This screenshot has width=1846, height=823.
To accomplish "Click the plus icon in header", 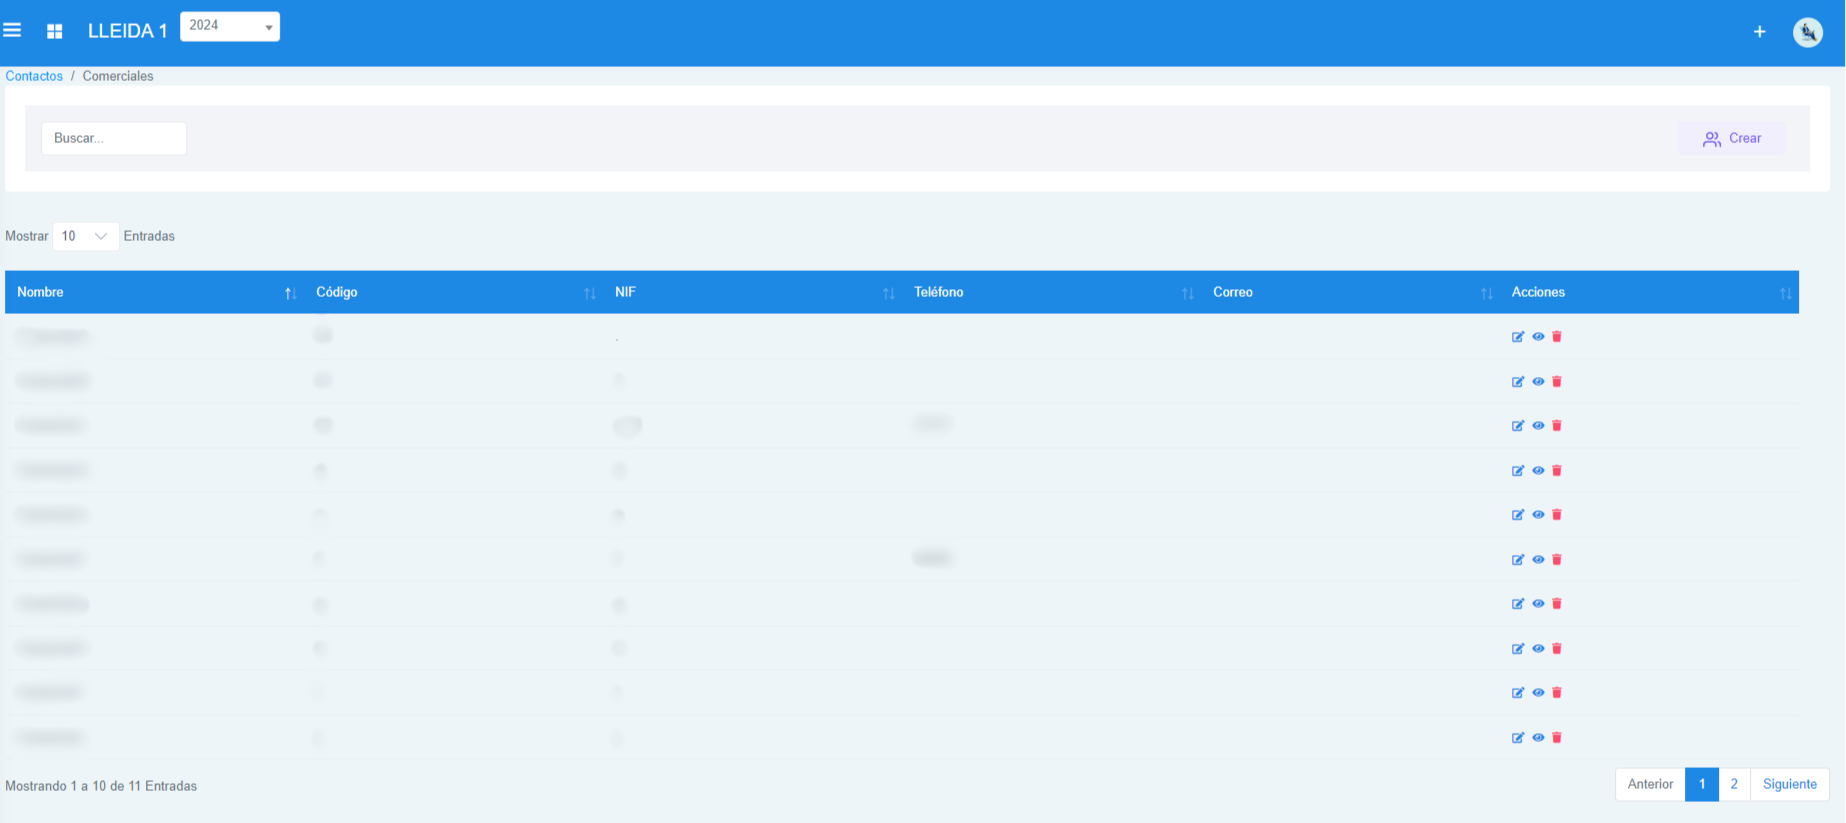I will click(x=1759, y=32).
